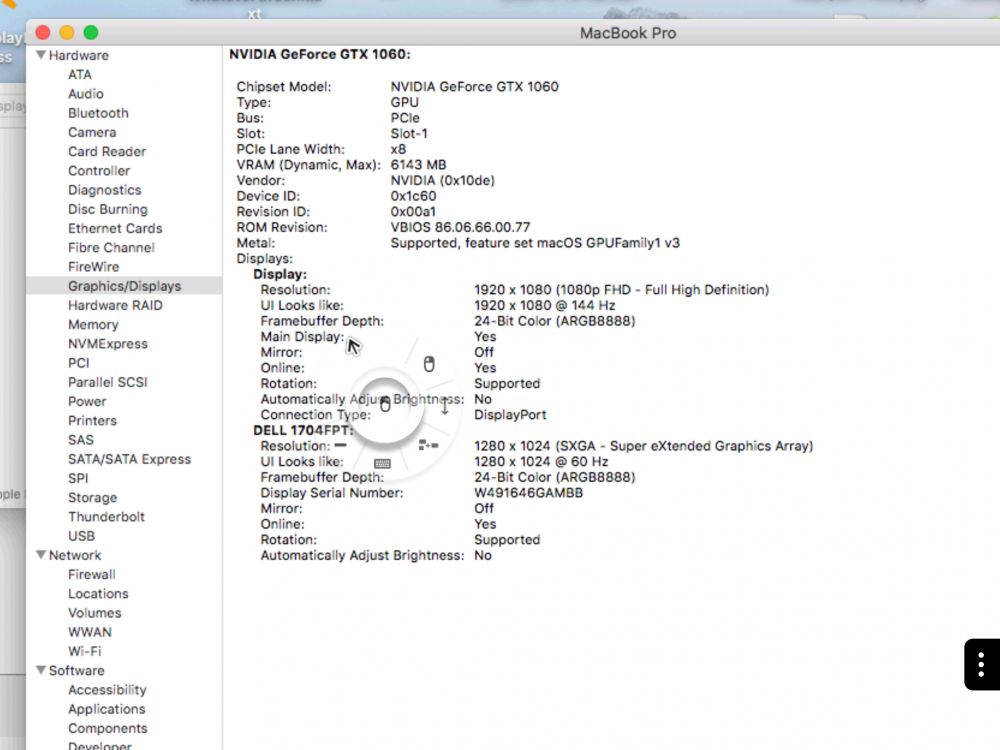The width and height of the screenshot is (1000, 750).
Task: Open Wi-Fi network information
Action: click(x=84, y=651)
